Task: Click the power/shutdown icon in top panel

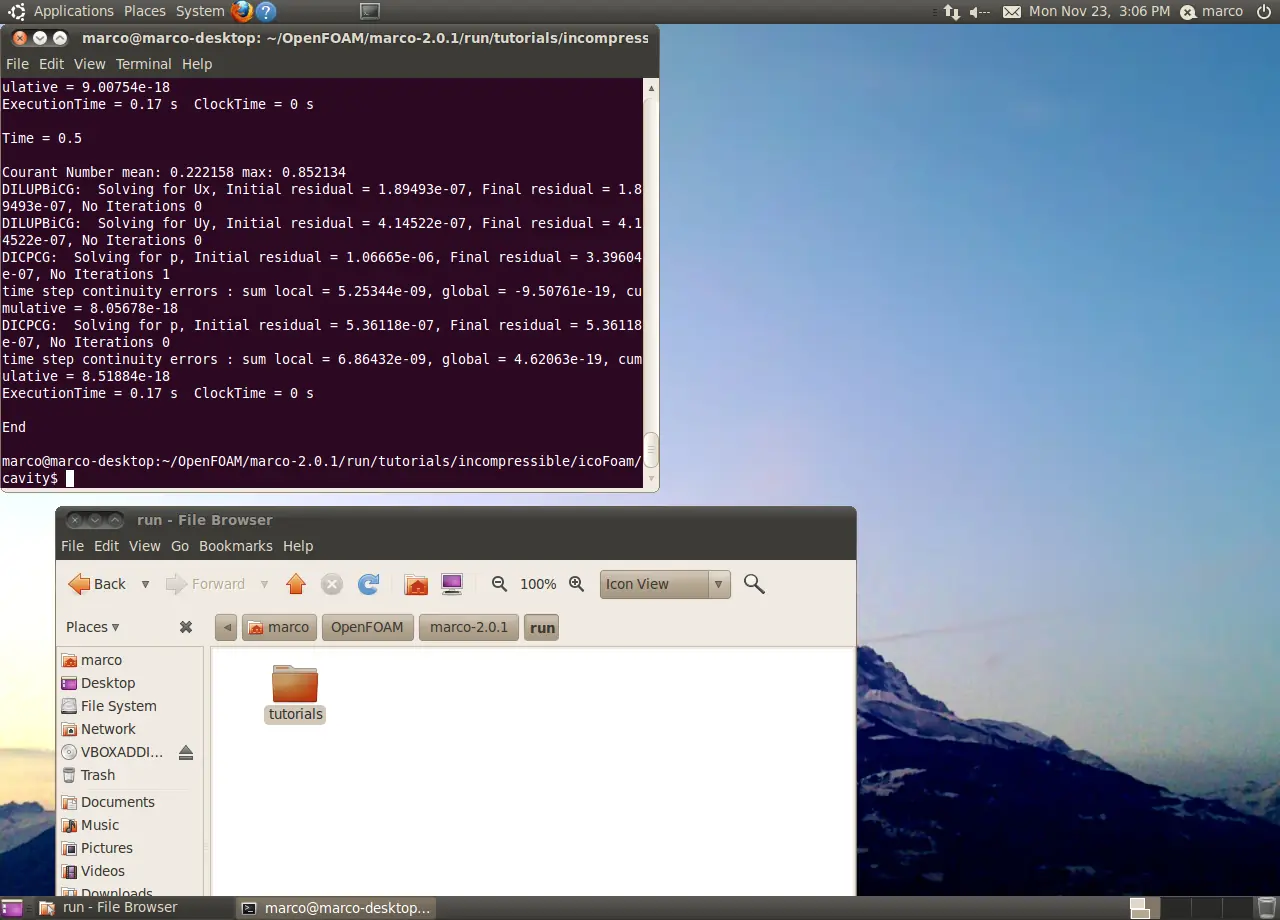Action: pos(1264,12)
